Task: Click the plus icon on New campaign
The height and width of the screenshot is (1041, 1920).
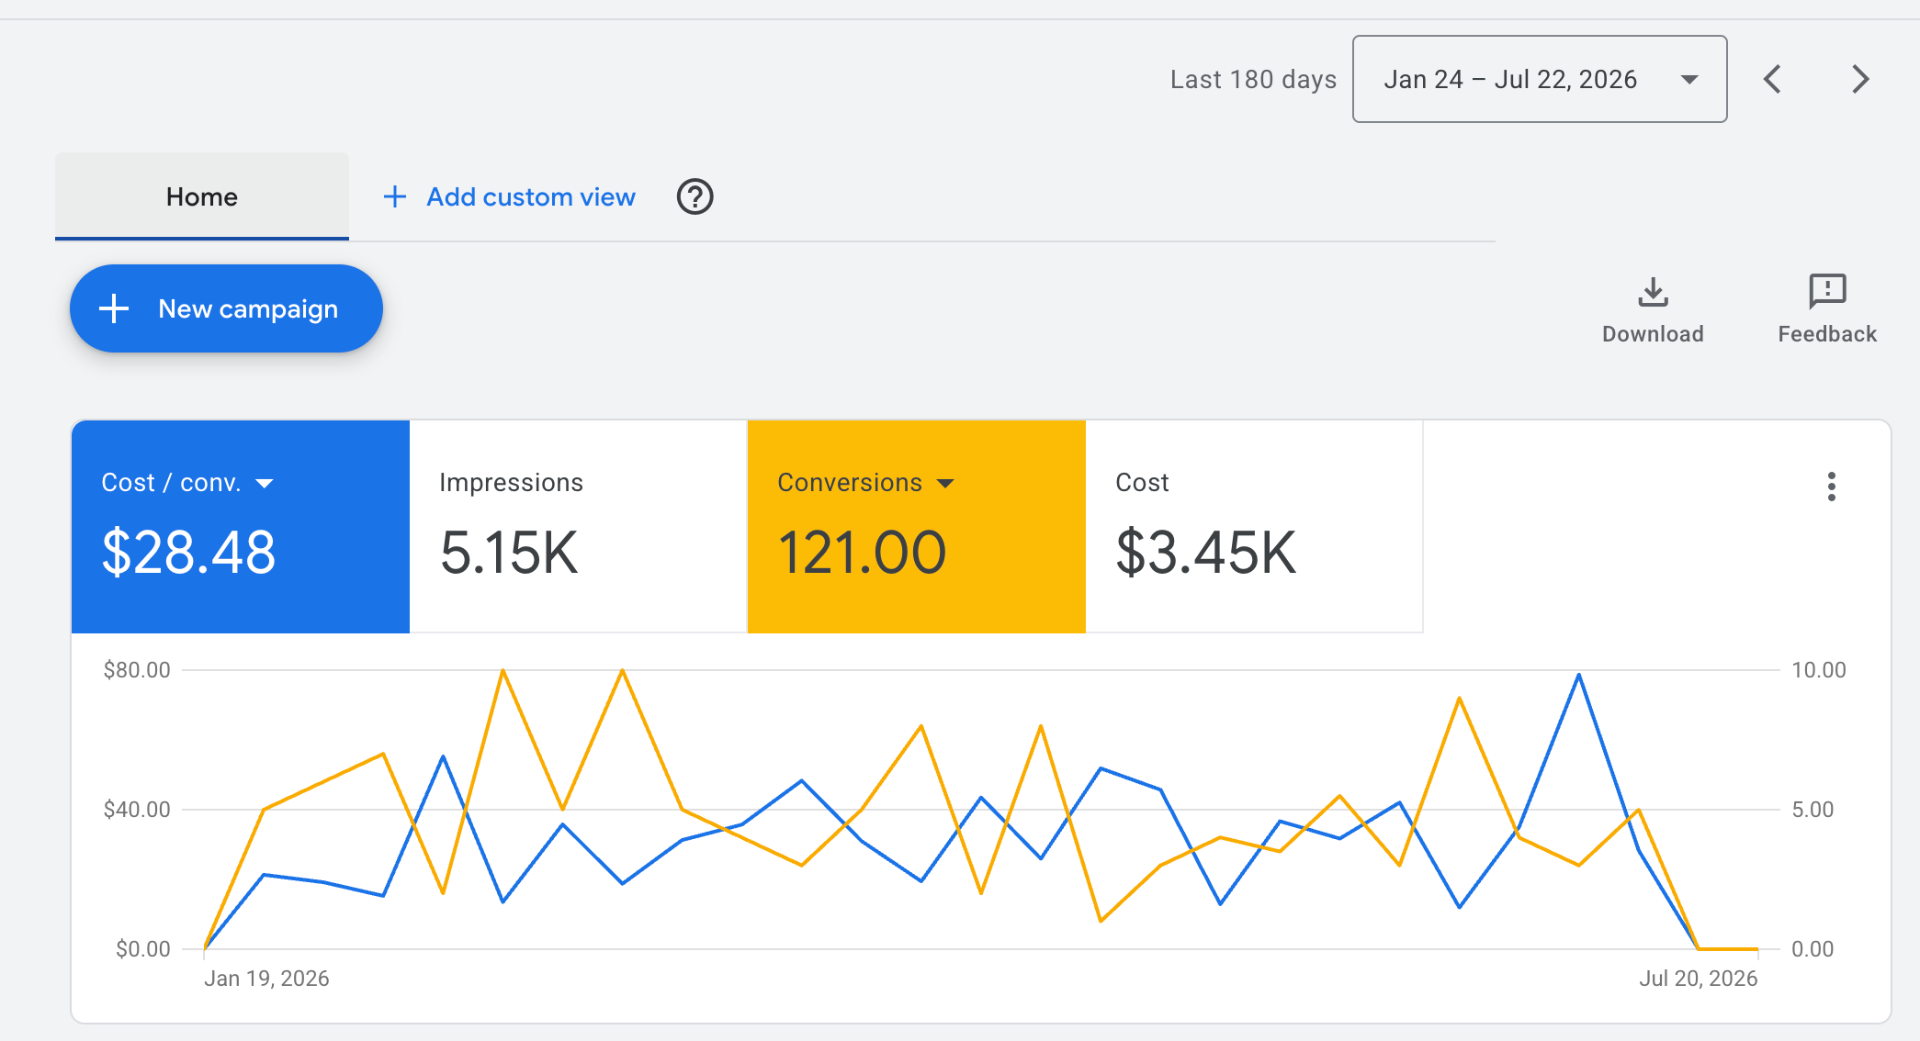Action: pos(114,308)
